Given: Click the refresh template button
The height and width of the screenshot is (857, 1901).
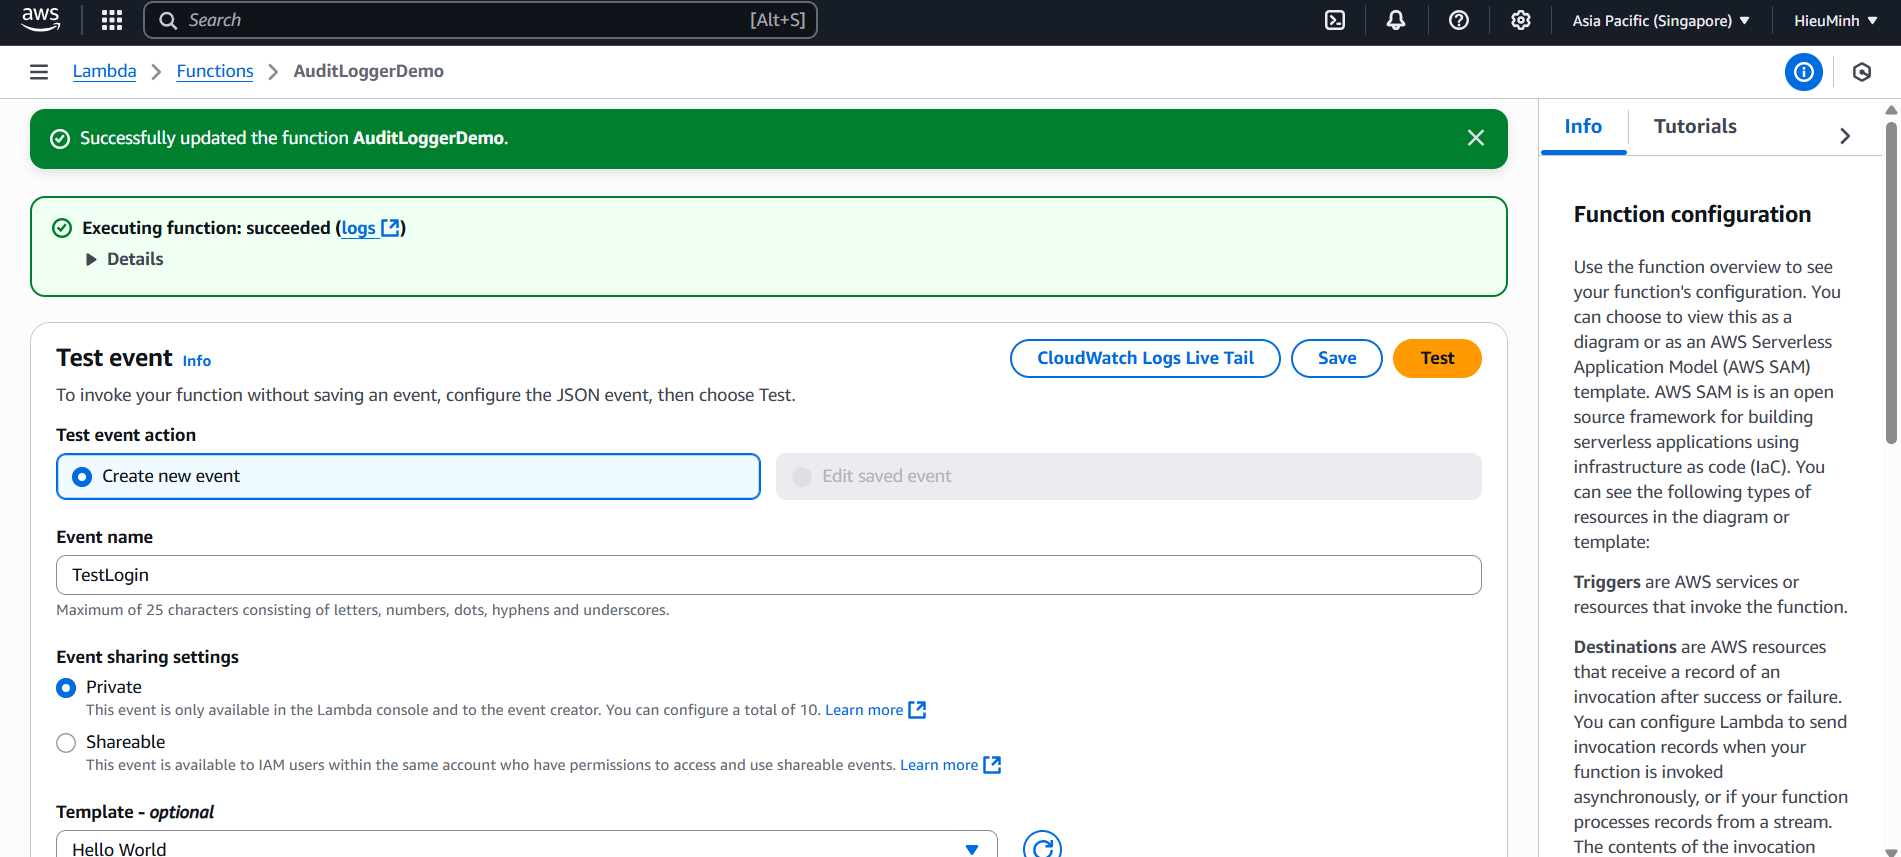Looking at the screenshot, I should (x=1042, y=846).
